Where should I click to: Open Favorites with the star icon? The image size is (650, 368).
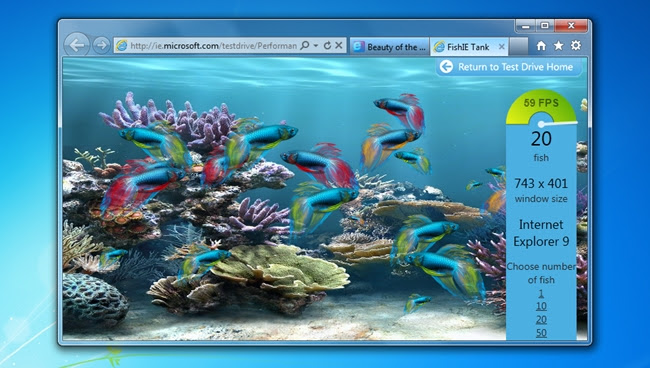(x=558, y=46)
